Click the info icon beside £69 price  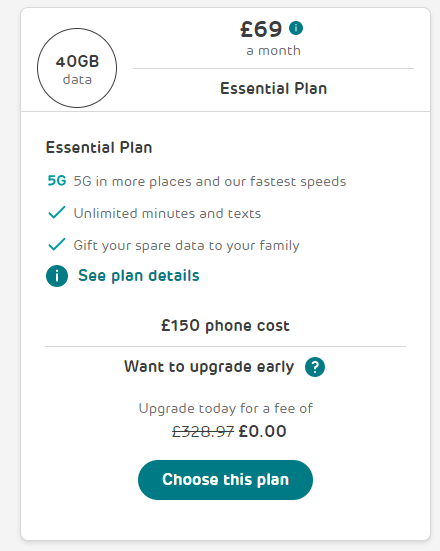click(x=296, y=28)
